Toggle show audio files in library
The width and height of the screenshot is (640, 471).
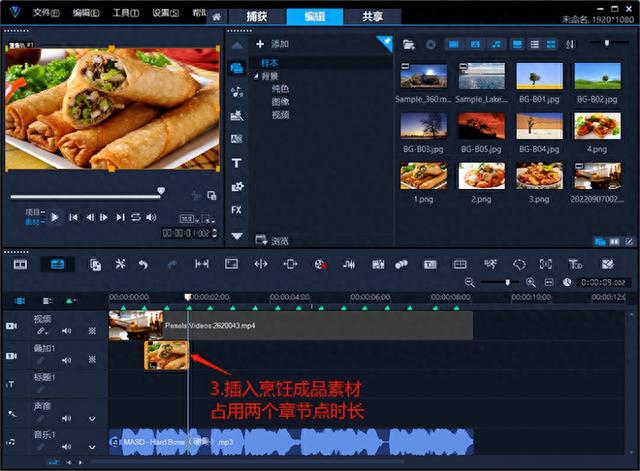coord(496,44)
